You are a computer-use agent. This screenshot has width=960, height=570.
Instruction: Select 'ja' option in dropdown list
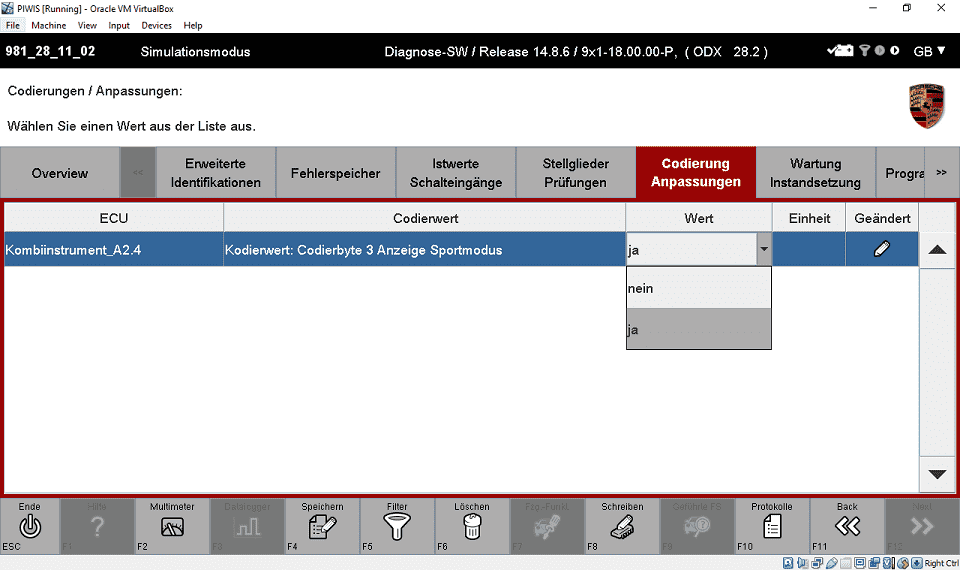coord(698,330)
